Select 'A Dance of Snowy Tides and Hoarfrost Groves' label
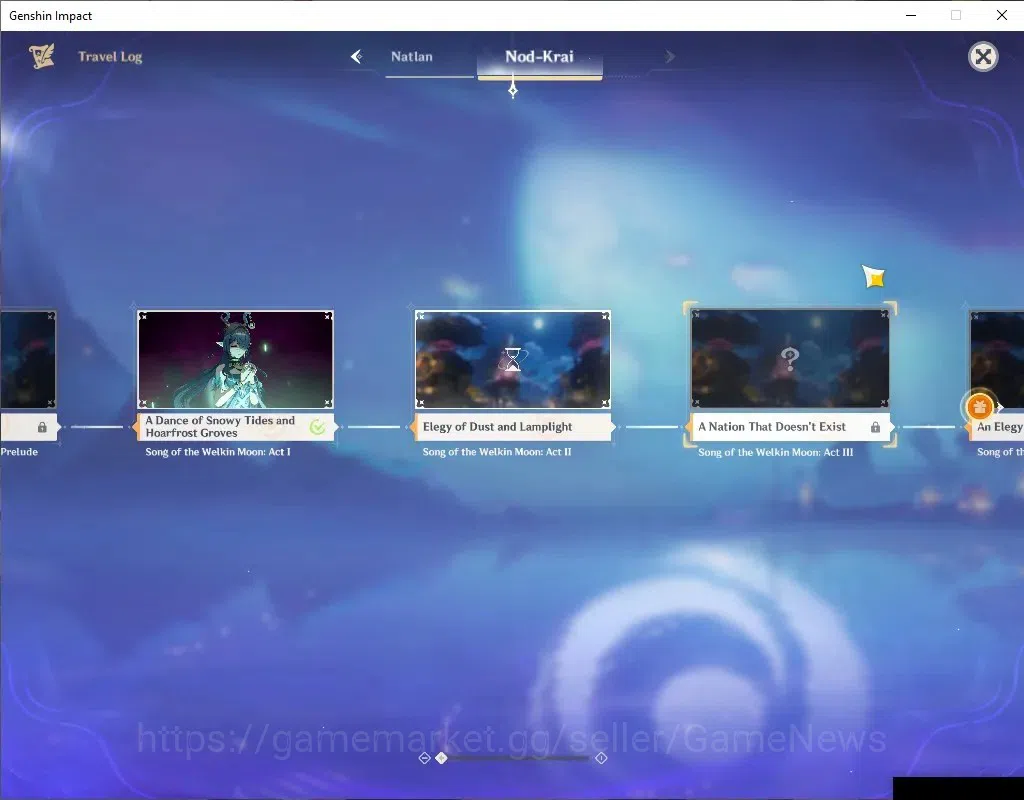The height and width of the screenshot is (800, 1024). pyautogui.click(x=236, y=427)
